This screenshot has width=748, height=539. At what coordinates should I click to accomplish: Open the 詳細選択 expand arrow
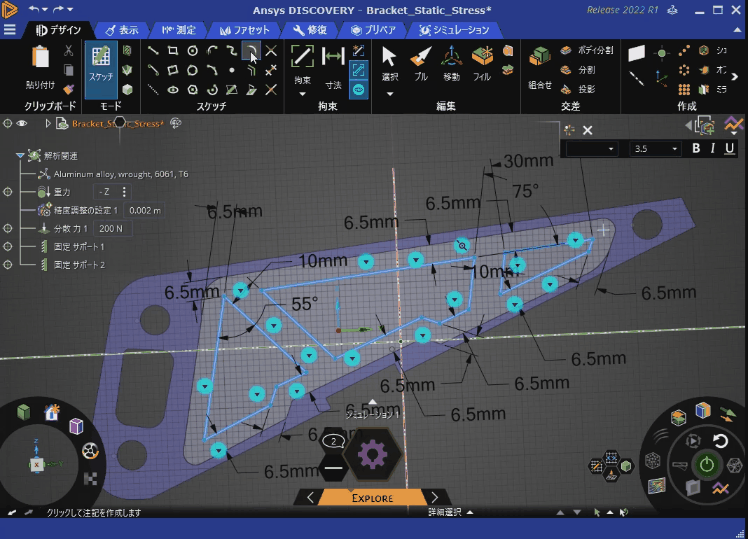click(470, 512)
